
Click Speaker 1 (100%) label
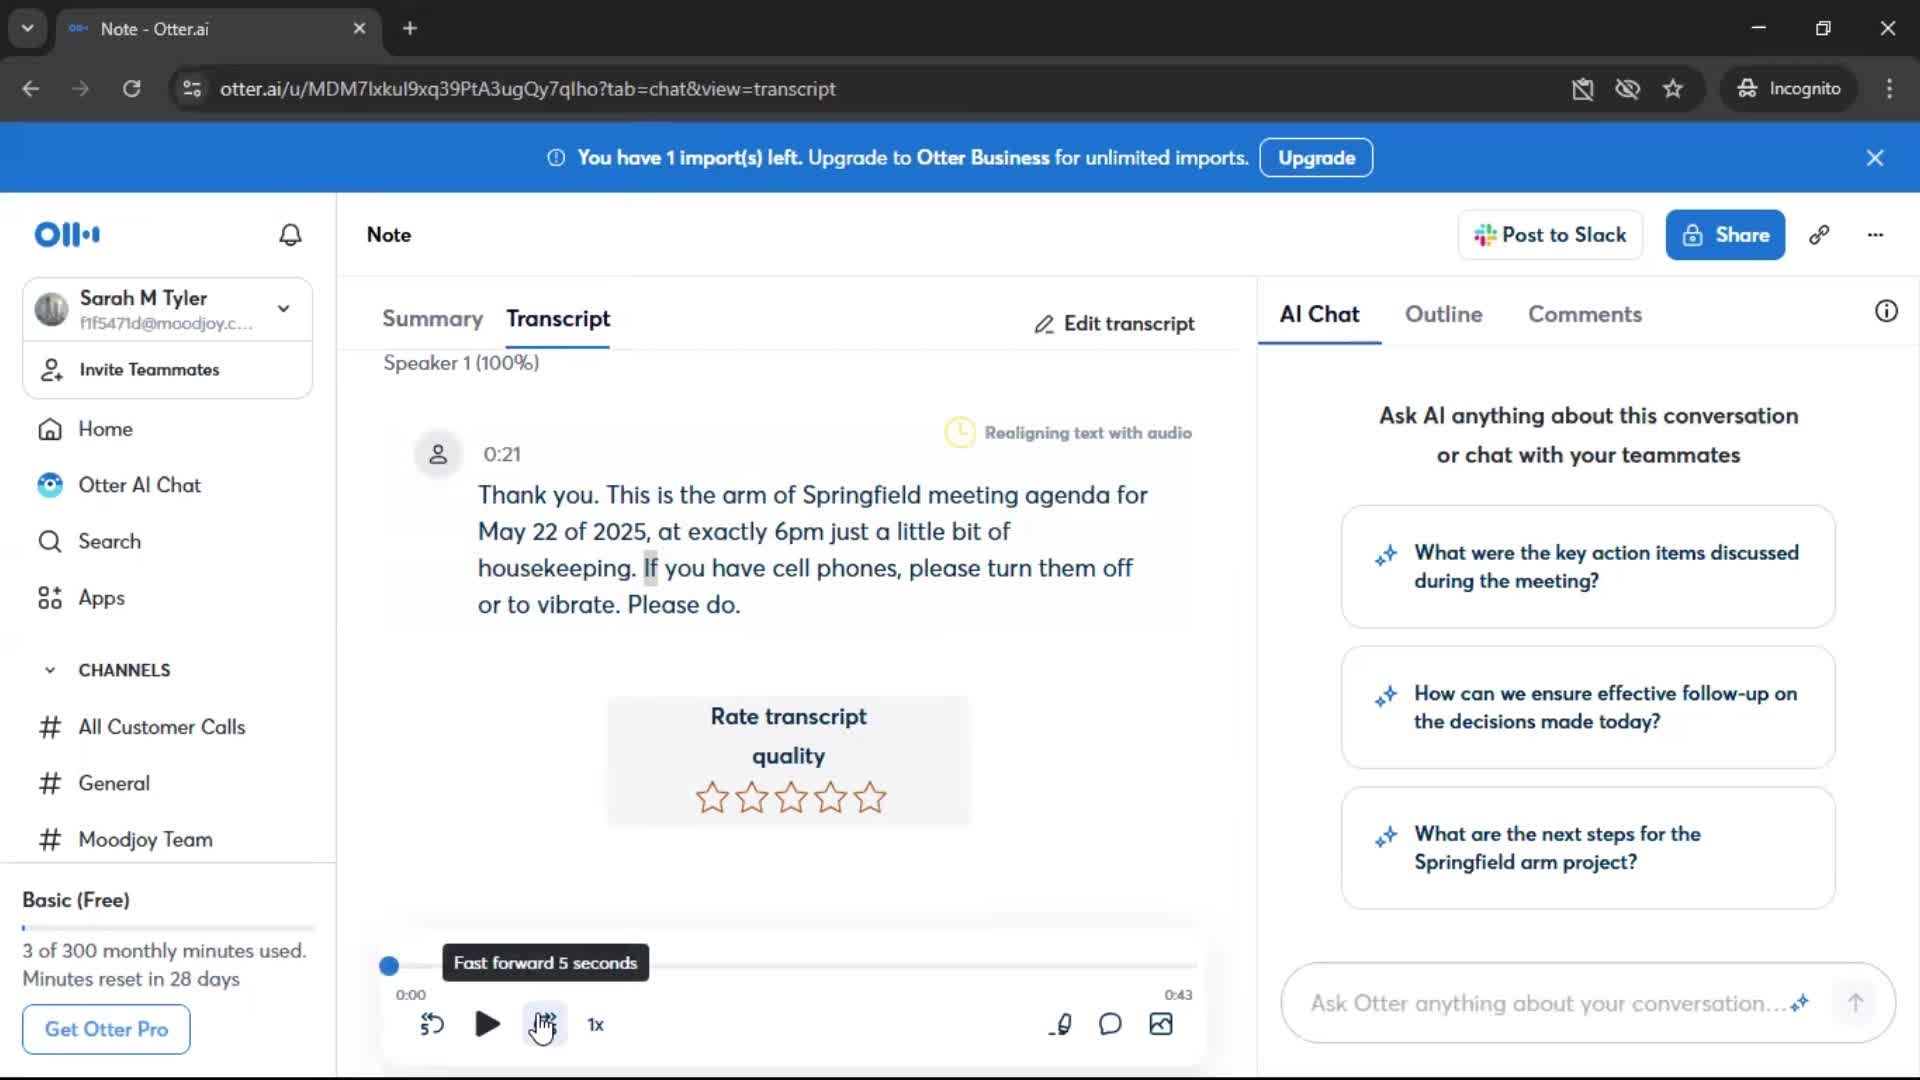click(x=461, y=363)
